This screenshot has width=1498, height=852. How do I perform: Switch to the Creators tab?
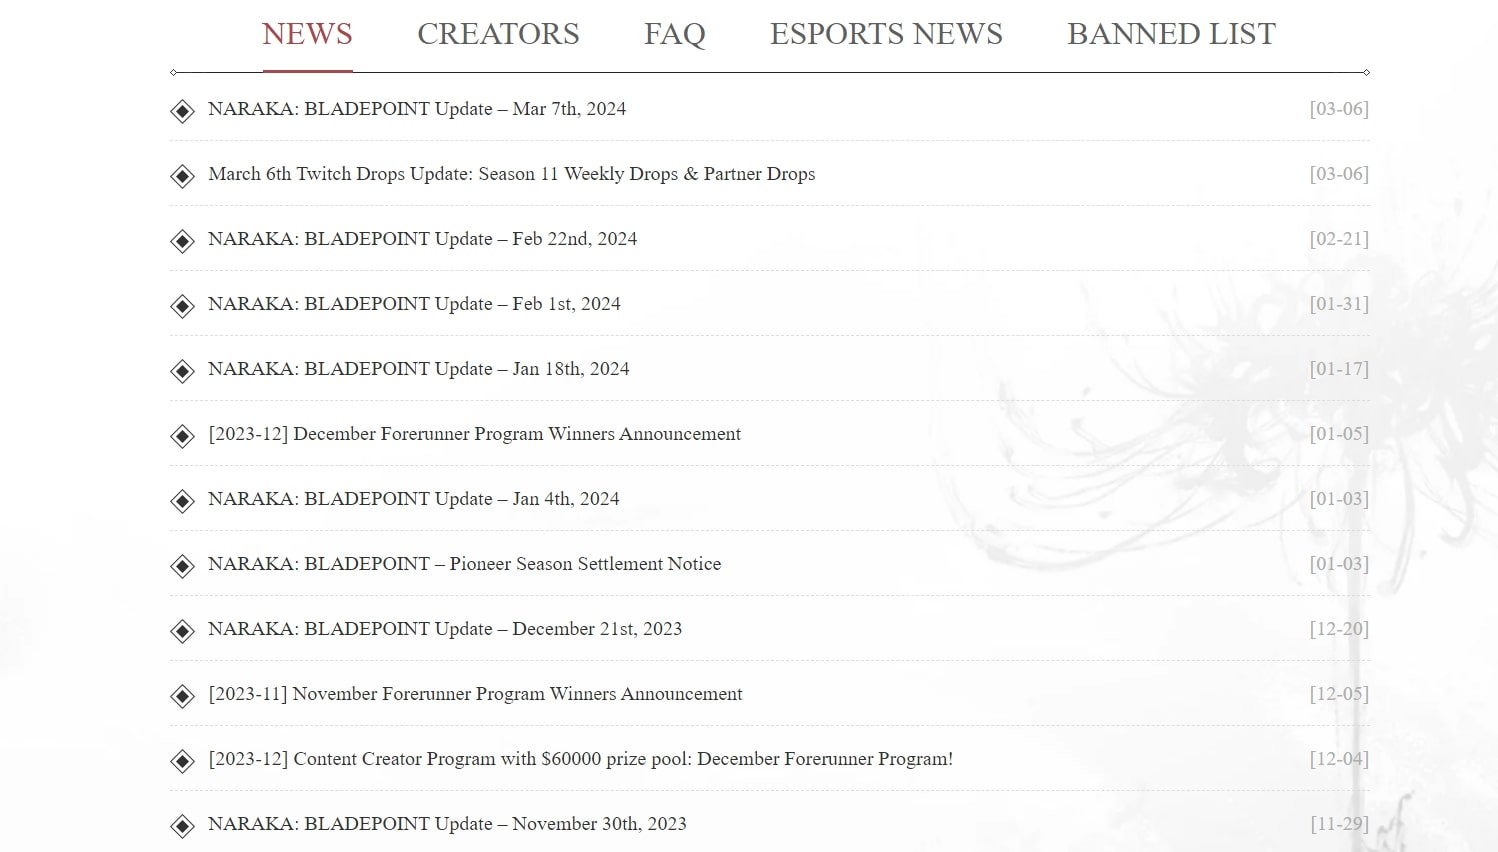(x=498, y=34)
